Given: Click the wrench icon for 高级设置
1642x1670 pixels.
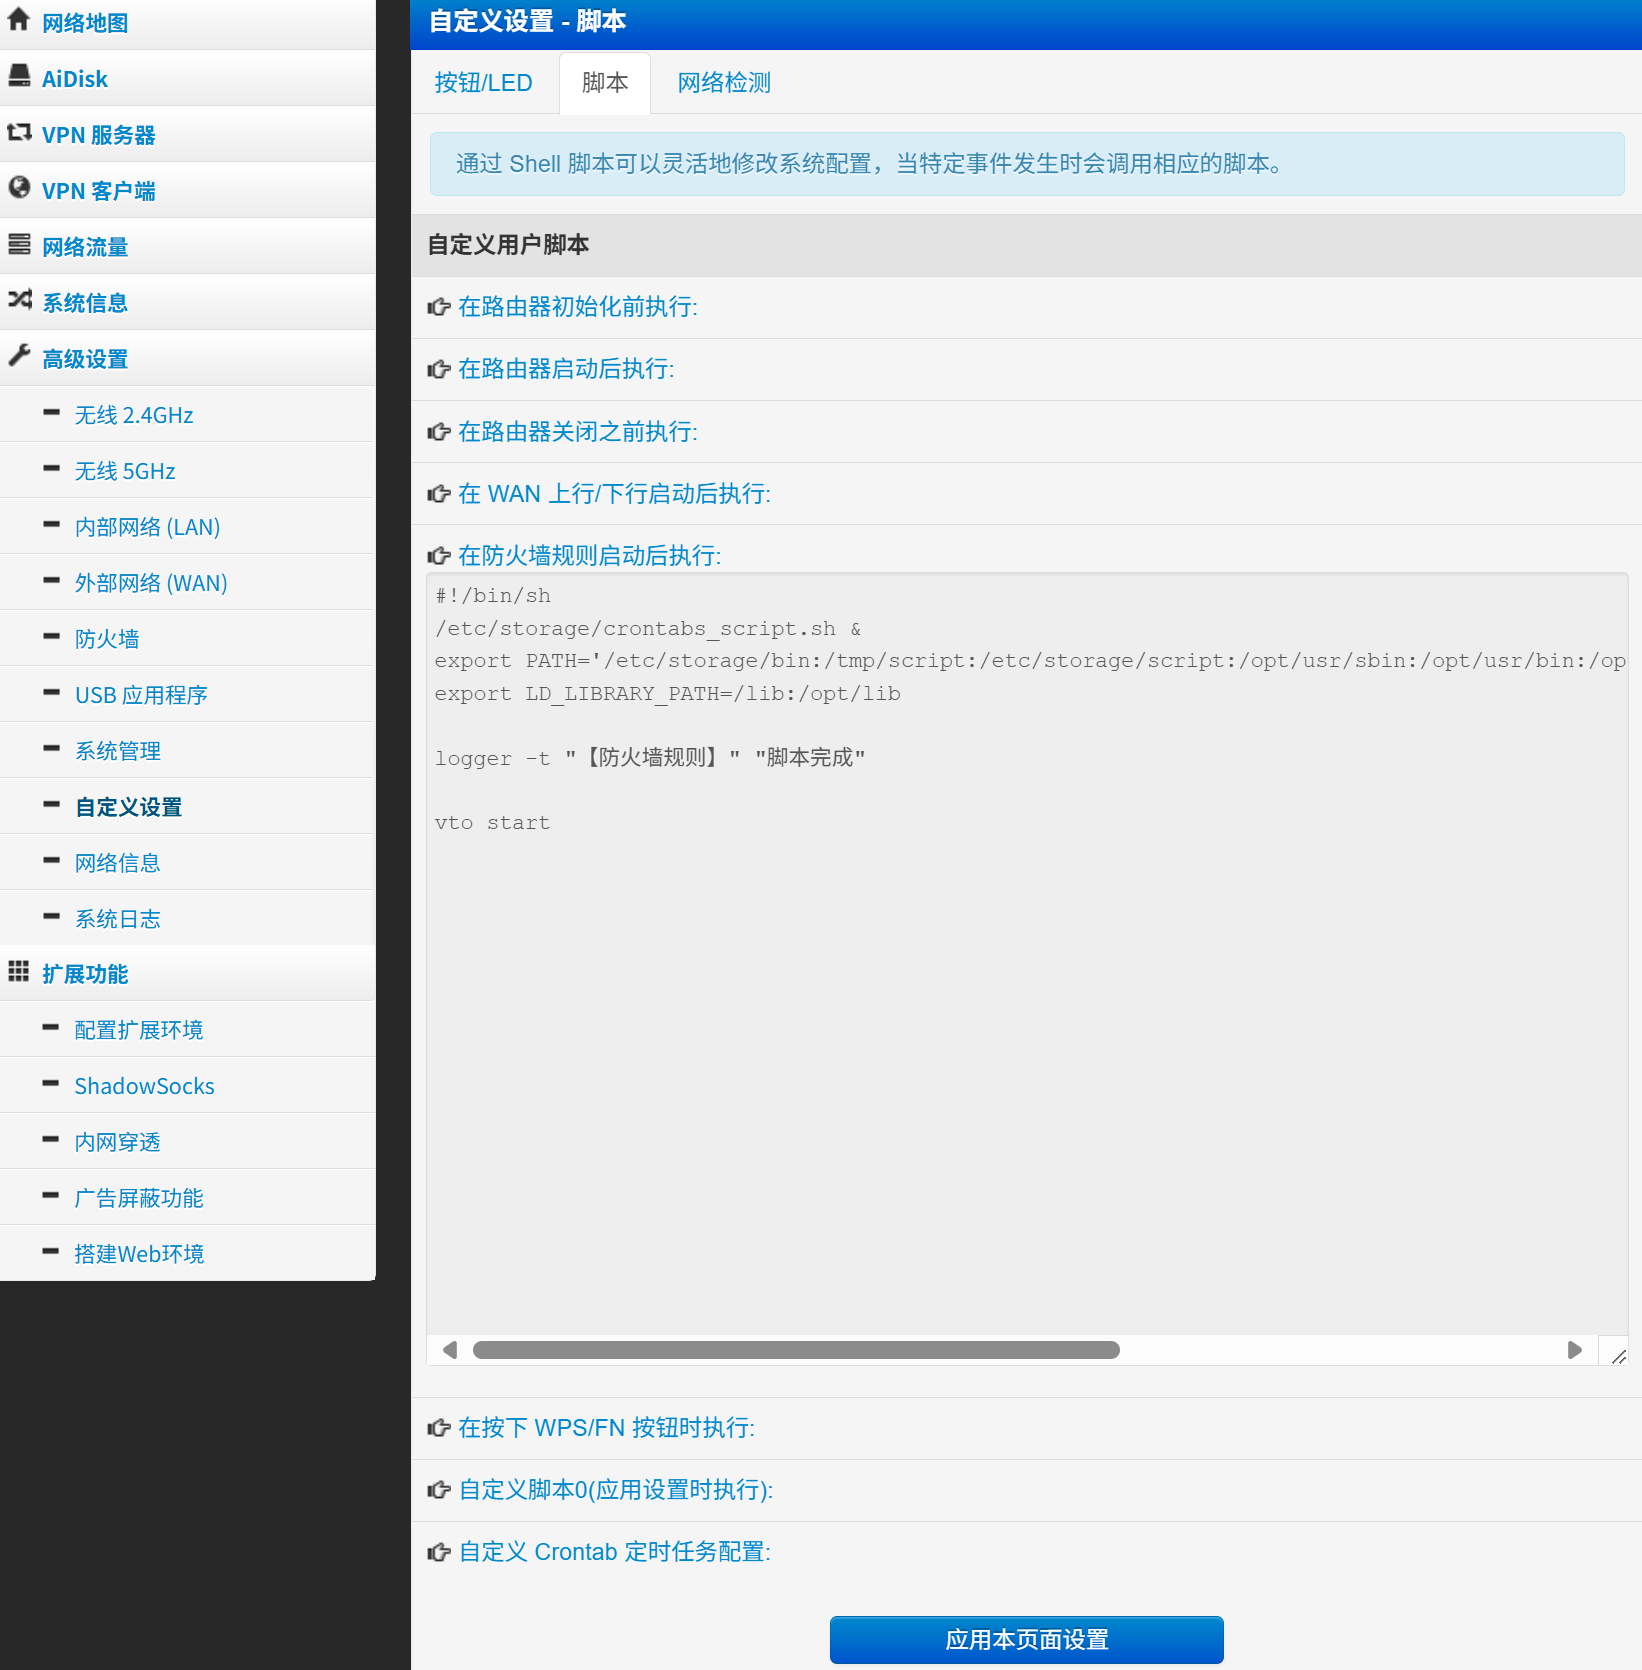Looking at the screenshot, I should point(18,356).
